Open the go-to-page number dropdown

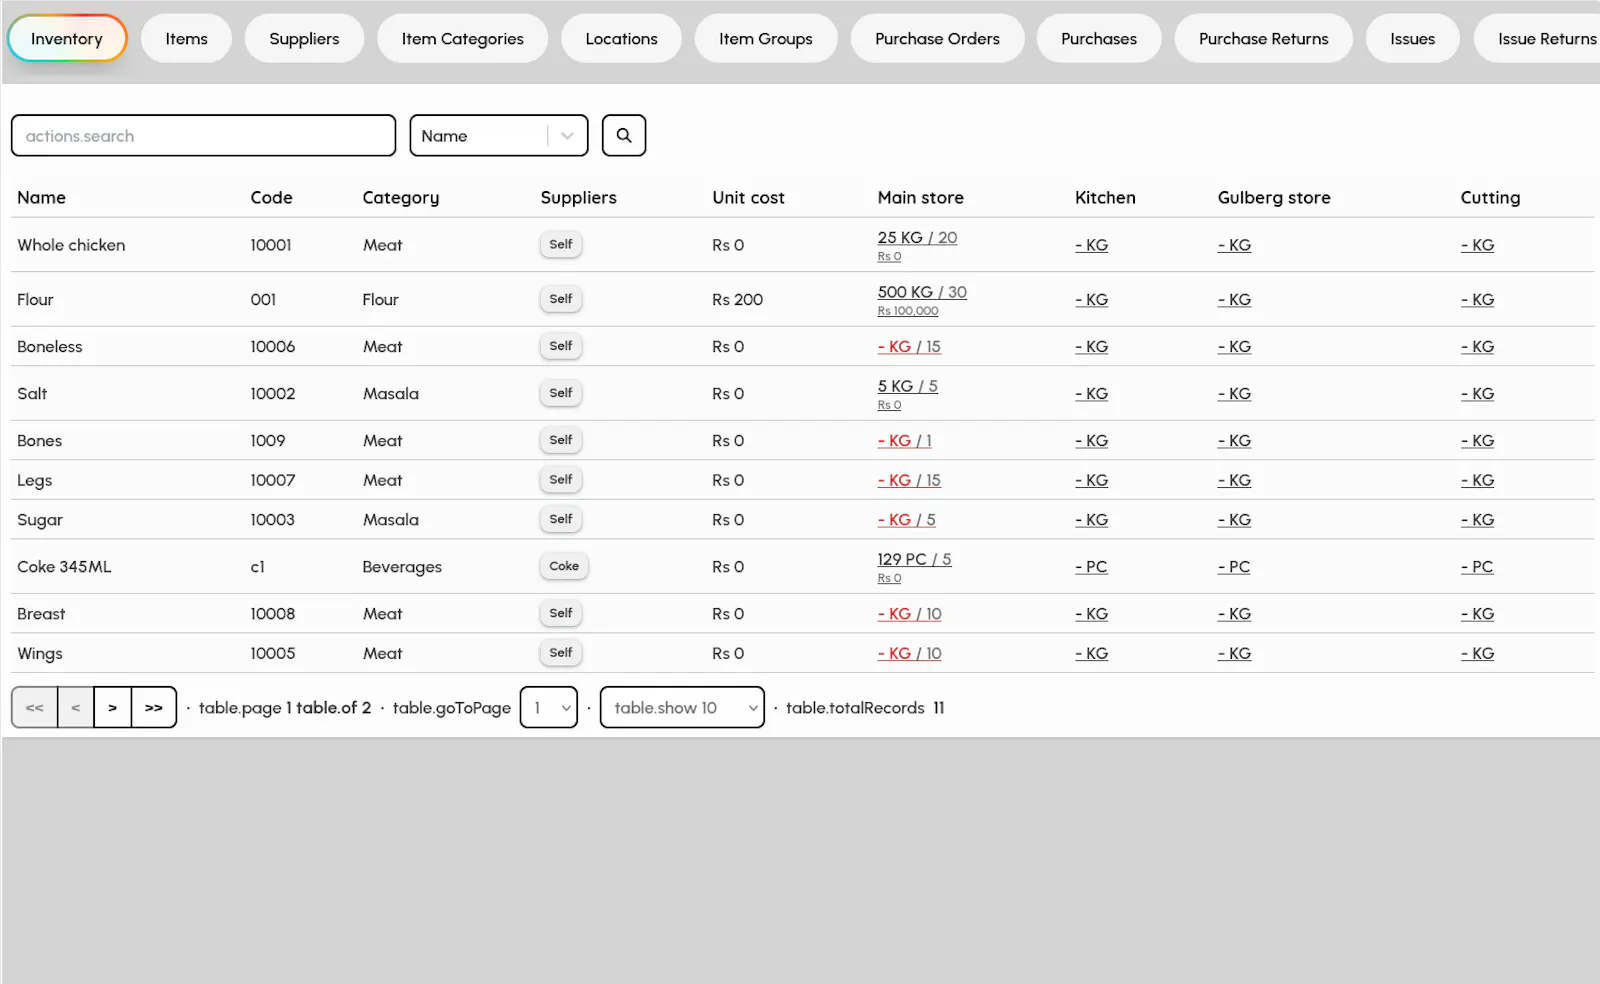pyautogui.click(x=549, y=708)
